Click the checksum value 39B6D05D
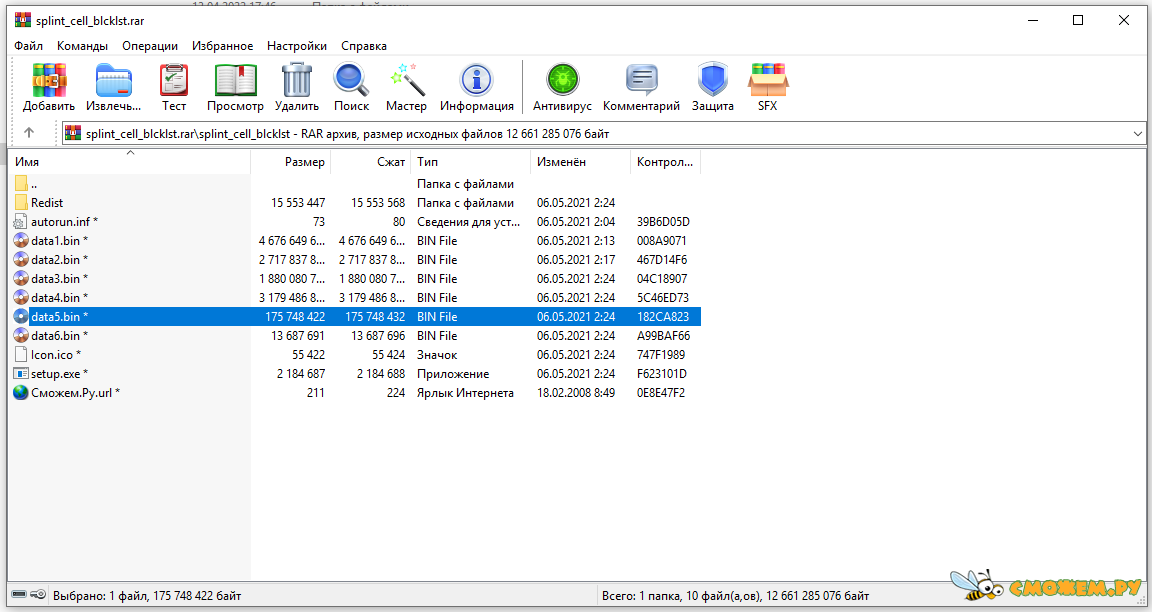 [x=663, y=222]
